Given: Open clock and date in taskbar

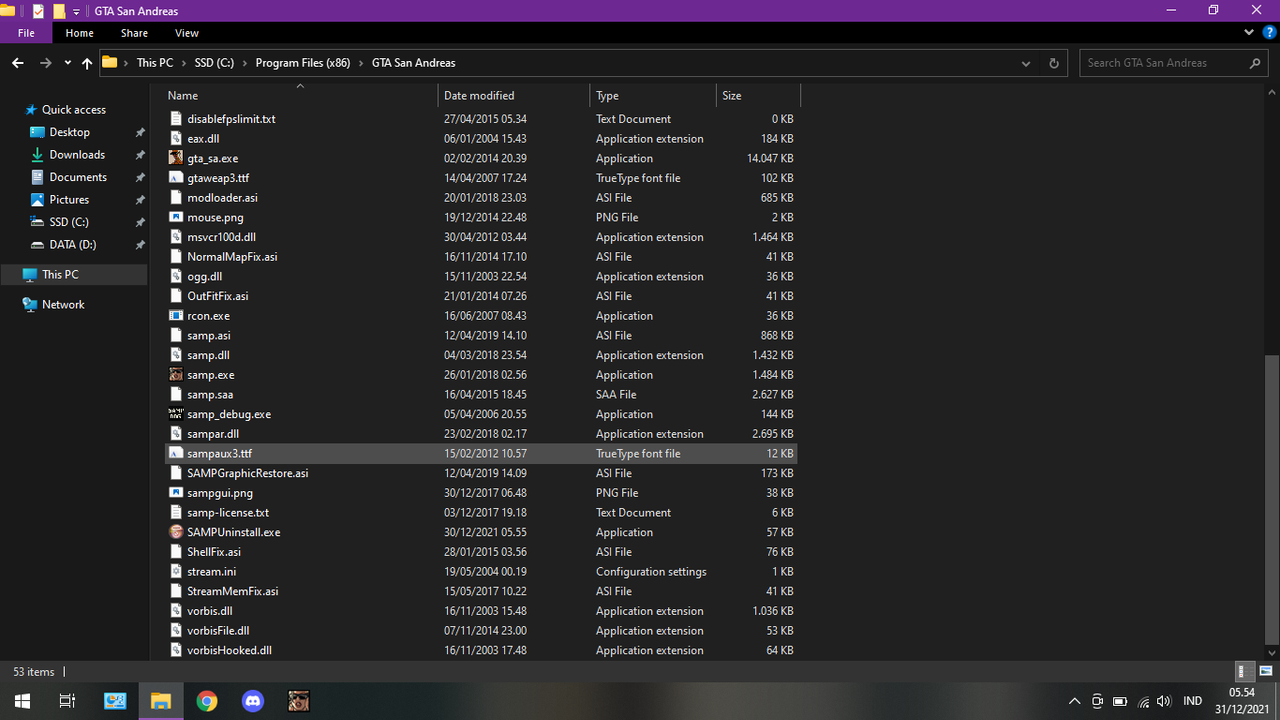Looking at the screenshot, I should [1241, 701].
